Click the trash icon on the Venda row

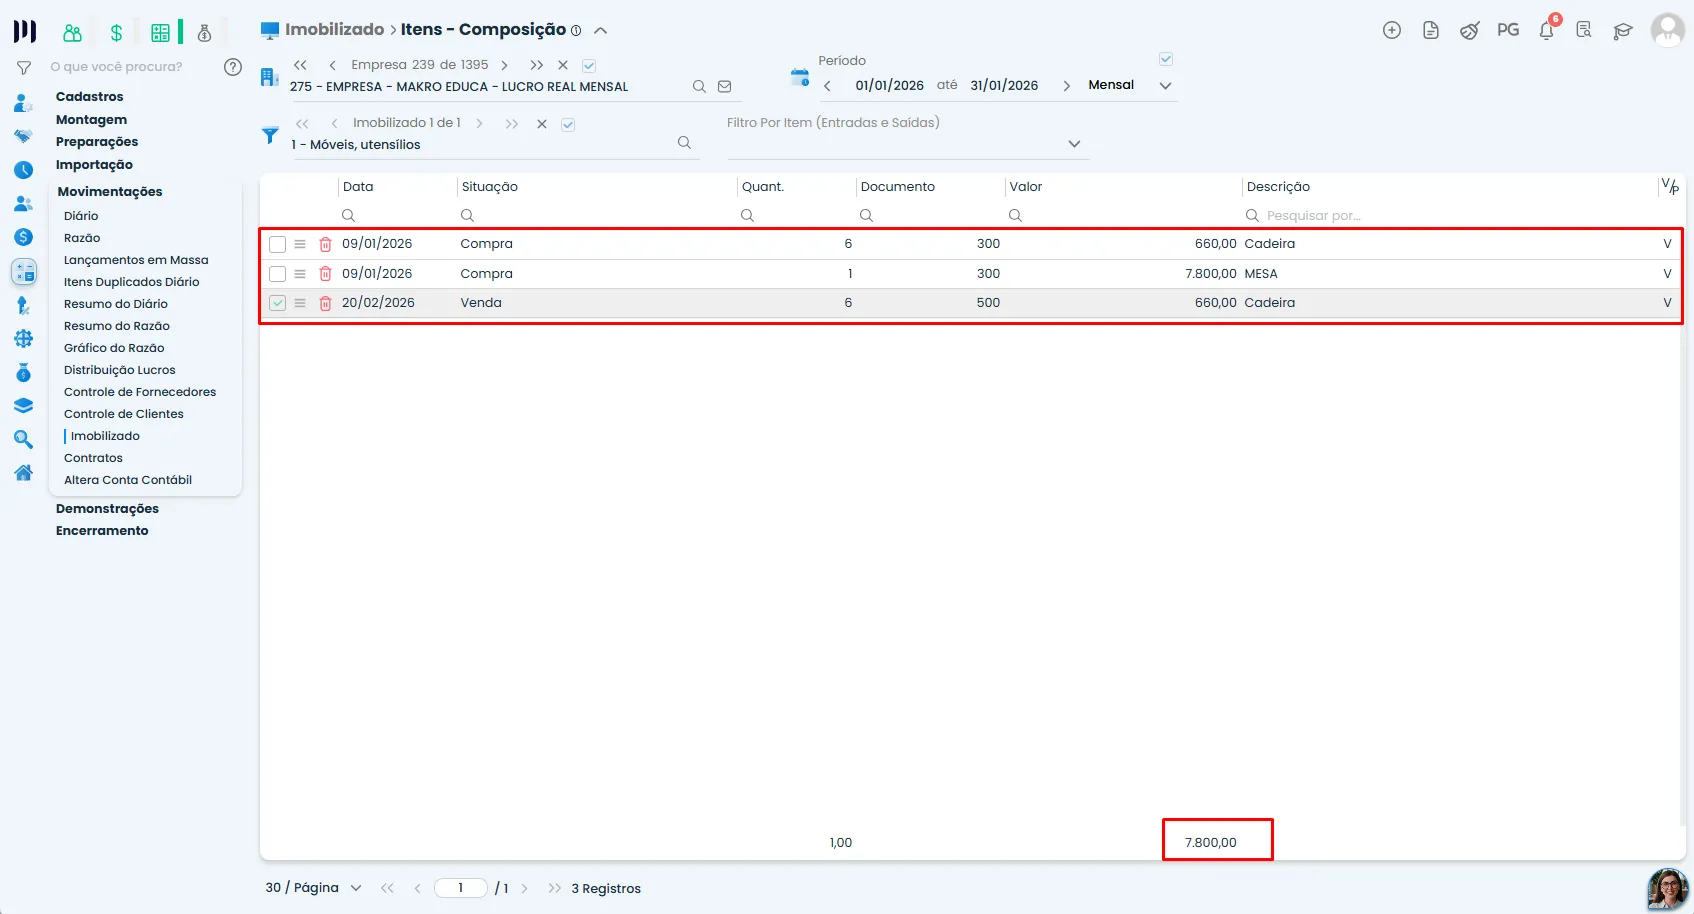pos(325,303)
